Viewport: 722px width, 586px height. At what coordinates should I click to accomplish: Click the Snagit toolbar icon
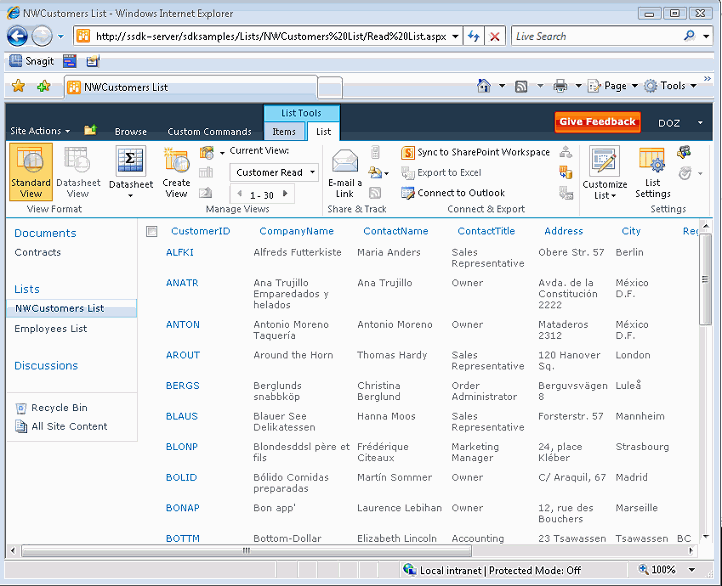(x=31, y=61)
